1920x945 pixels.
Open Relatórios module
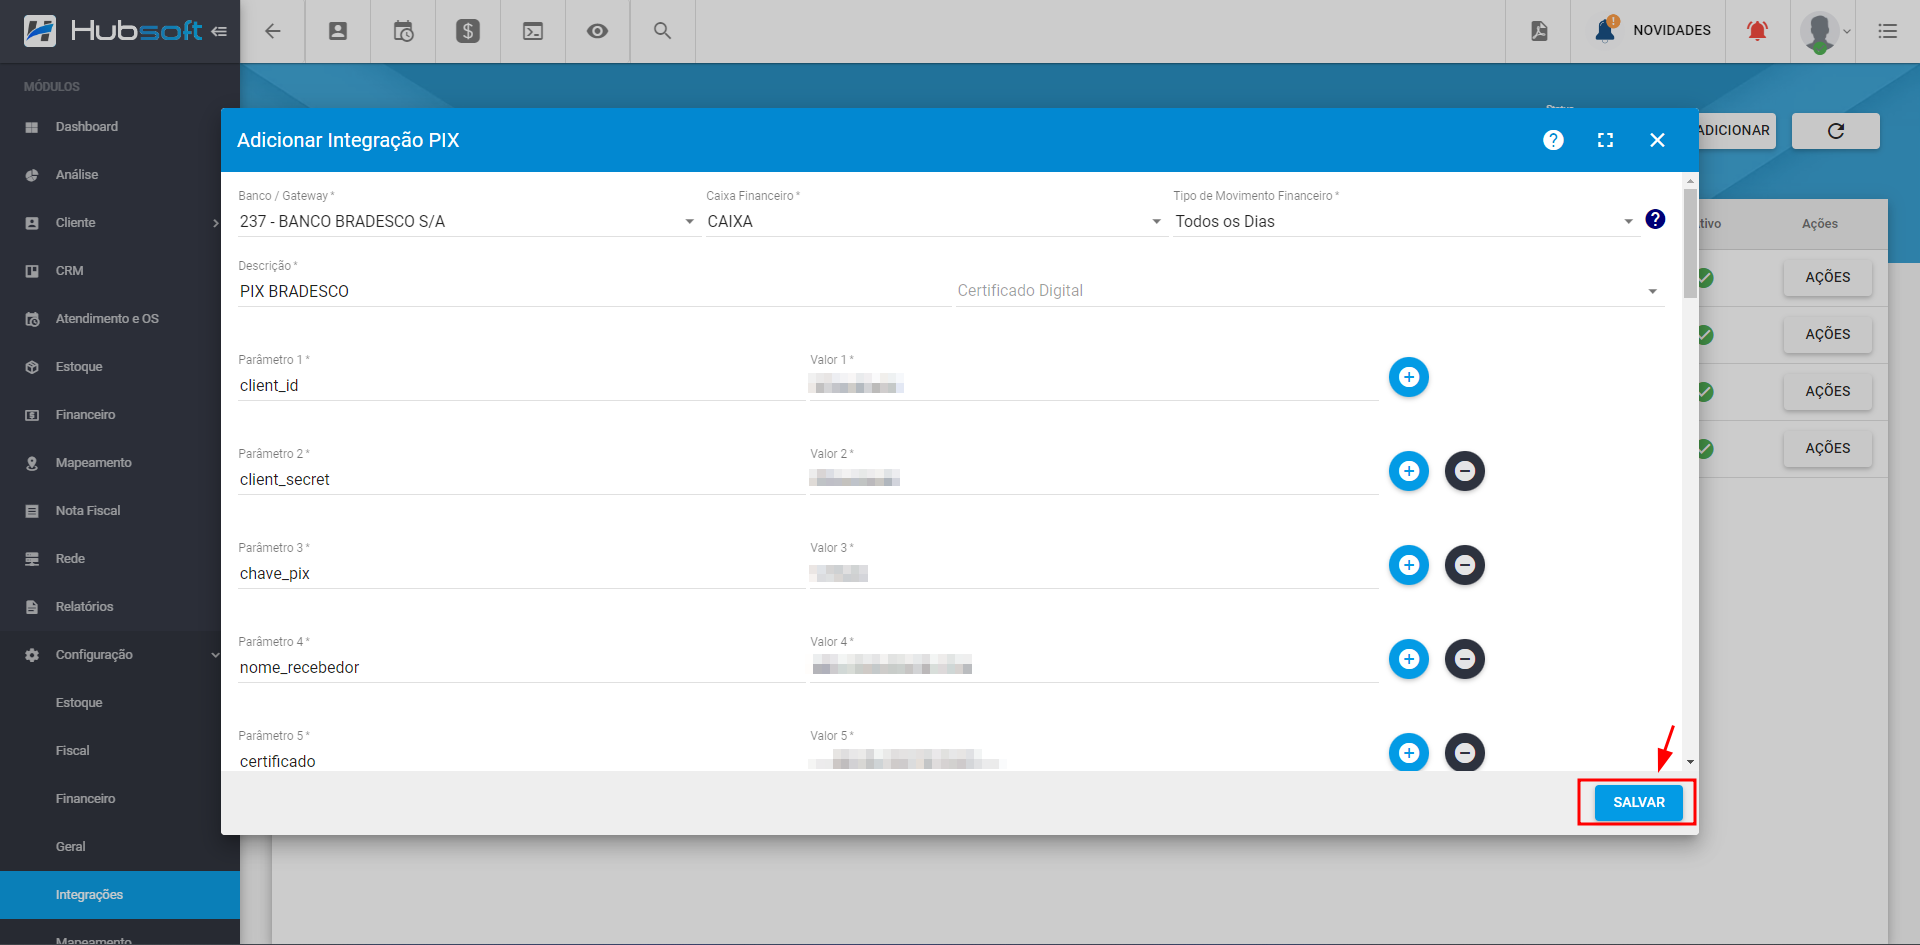click(x=120, y=607)
